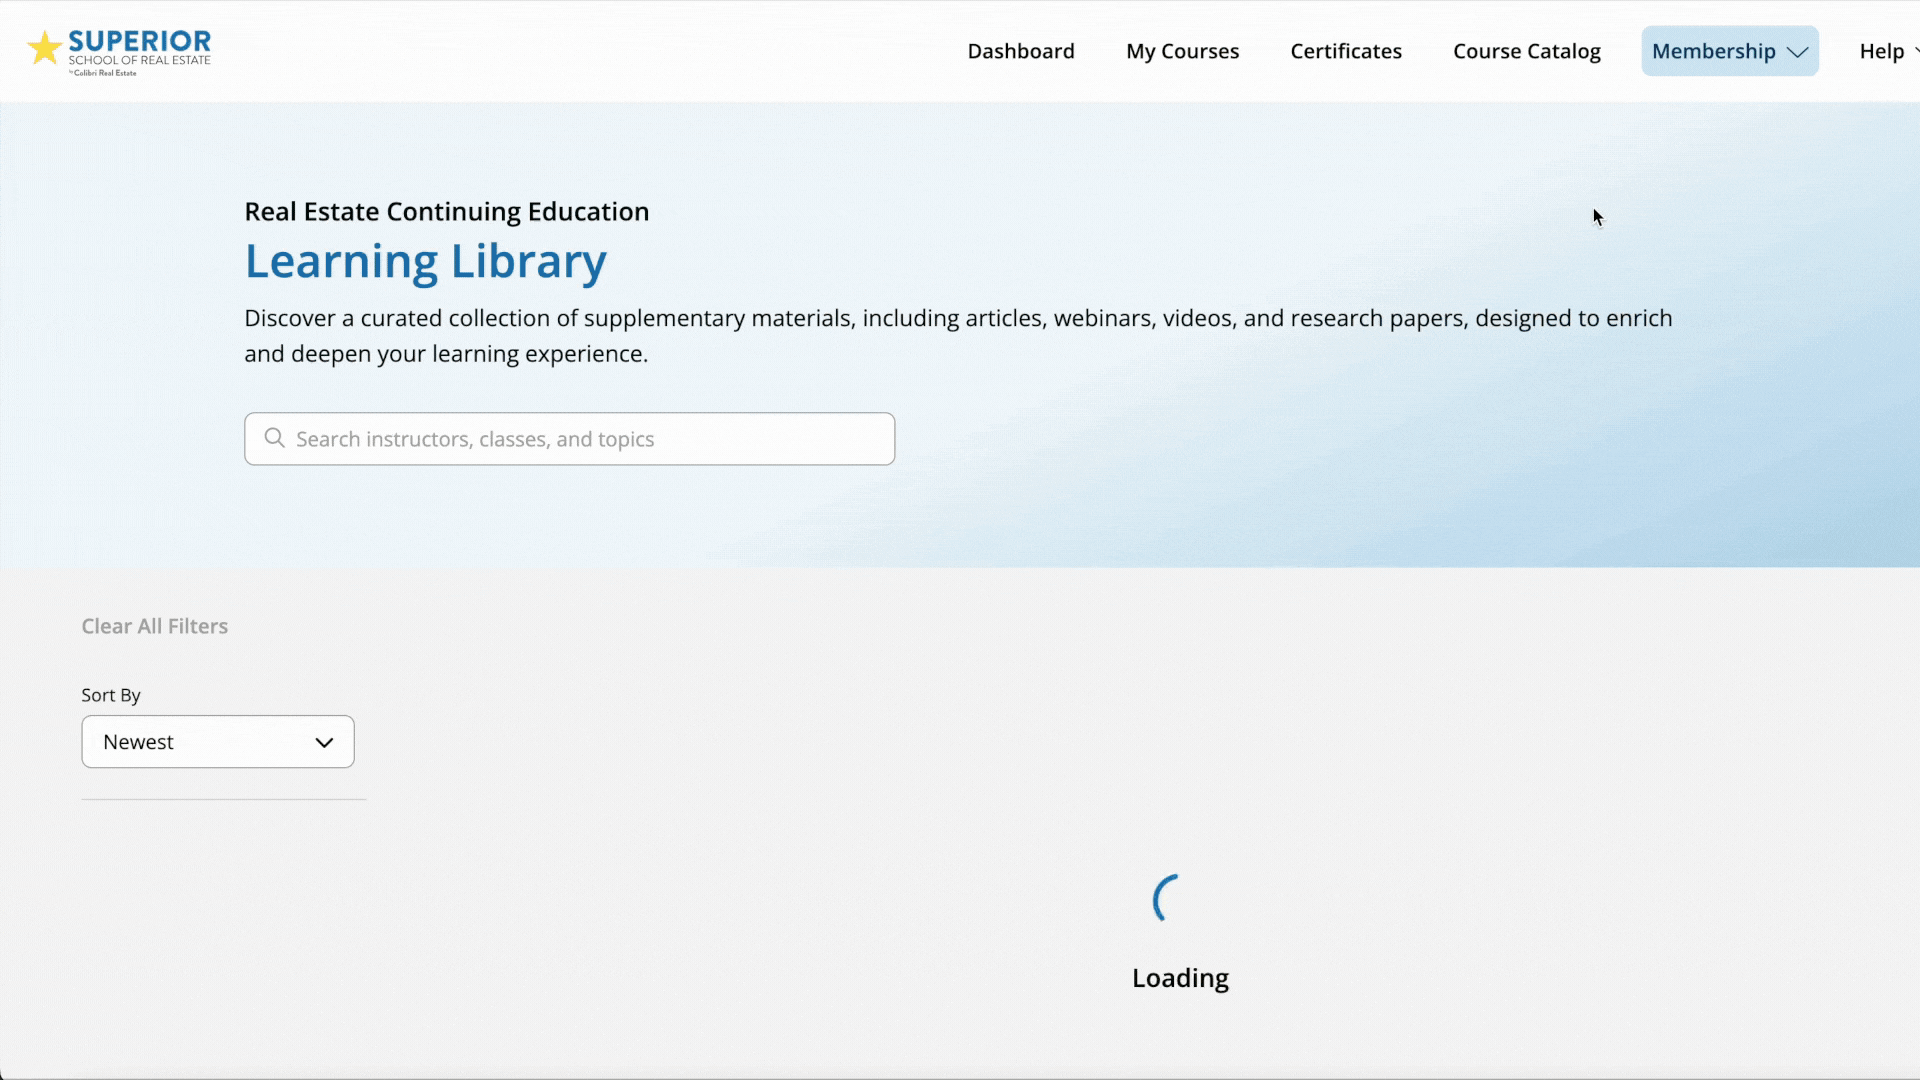Click the Sort By label
1920x1080 pixels.
pyautogui.click(x=110, y=695)
